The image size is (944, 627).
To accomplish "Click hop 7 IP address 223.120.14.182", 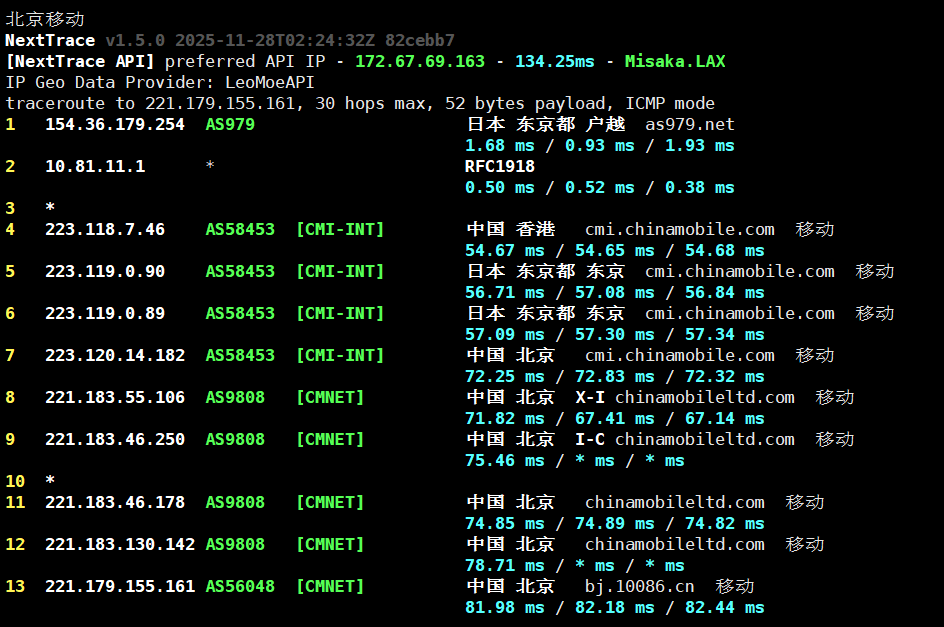I will [x=115, y=355].
